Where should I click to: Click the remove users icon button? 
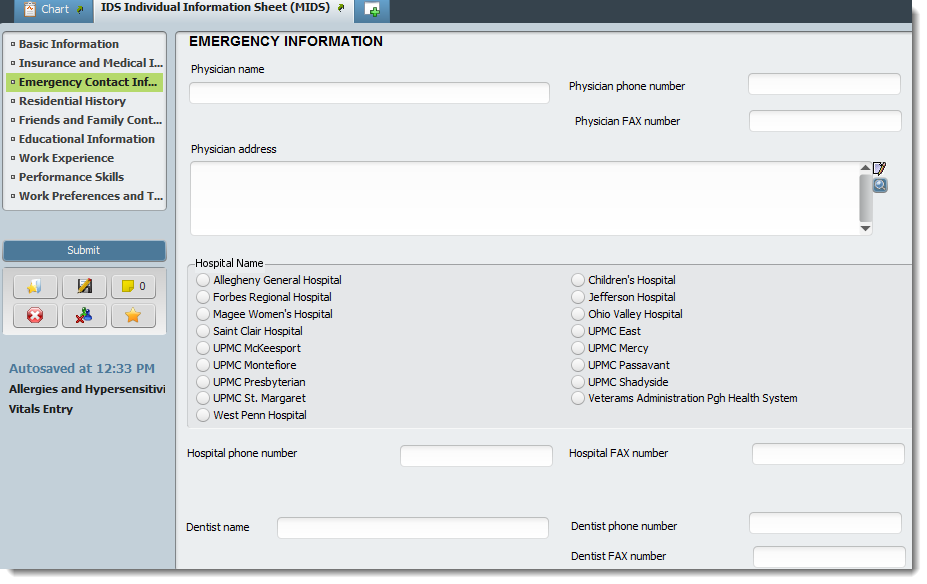tap(85, 316)
